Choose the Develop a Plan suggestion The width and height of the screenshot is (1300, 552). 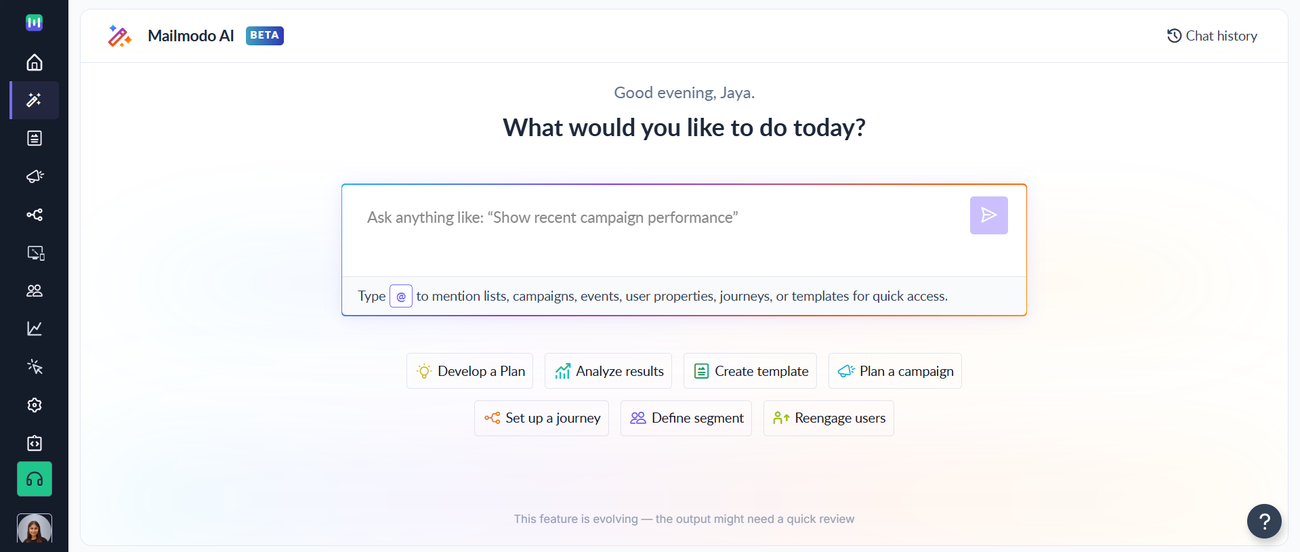pos(470,371)
